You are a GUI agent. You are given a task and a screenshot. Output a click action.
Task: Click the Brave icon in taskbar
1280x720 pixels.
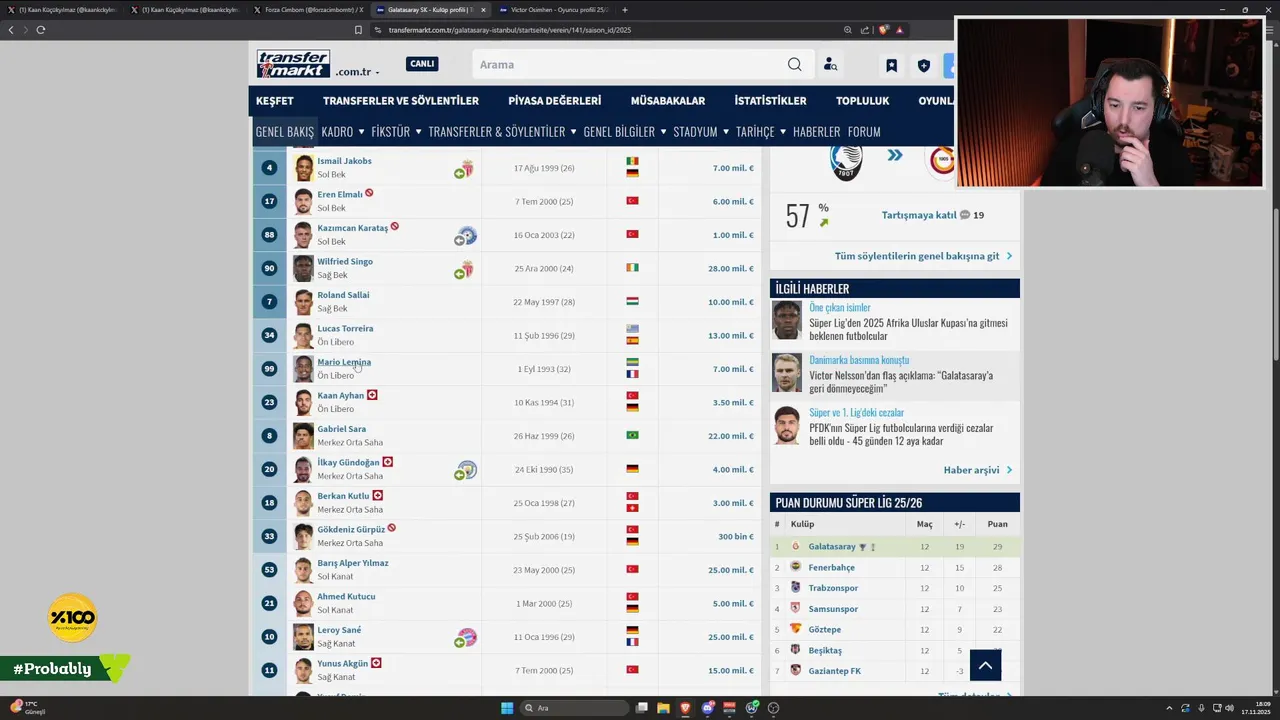click(686, 708)
